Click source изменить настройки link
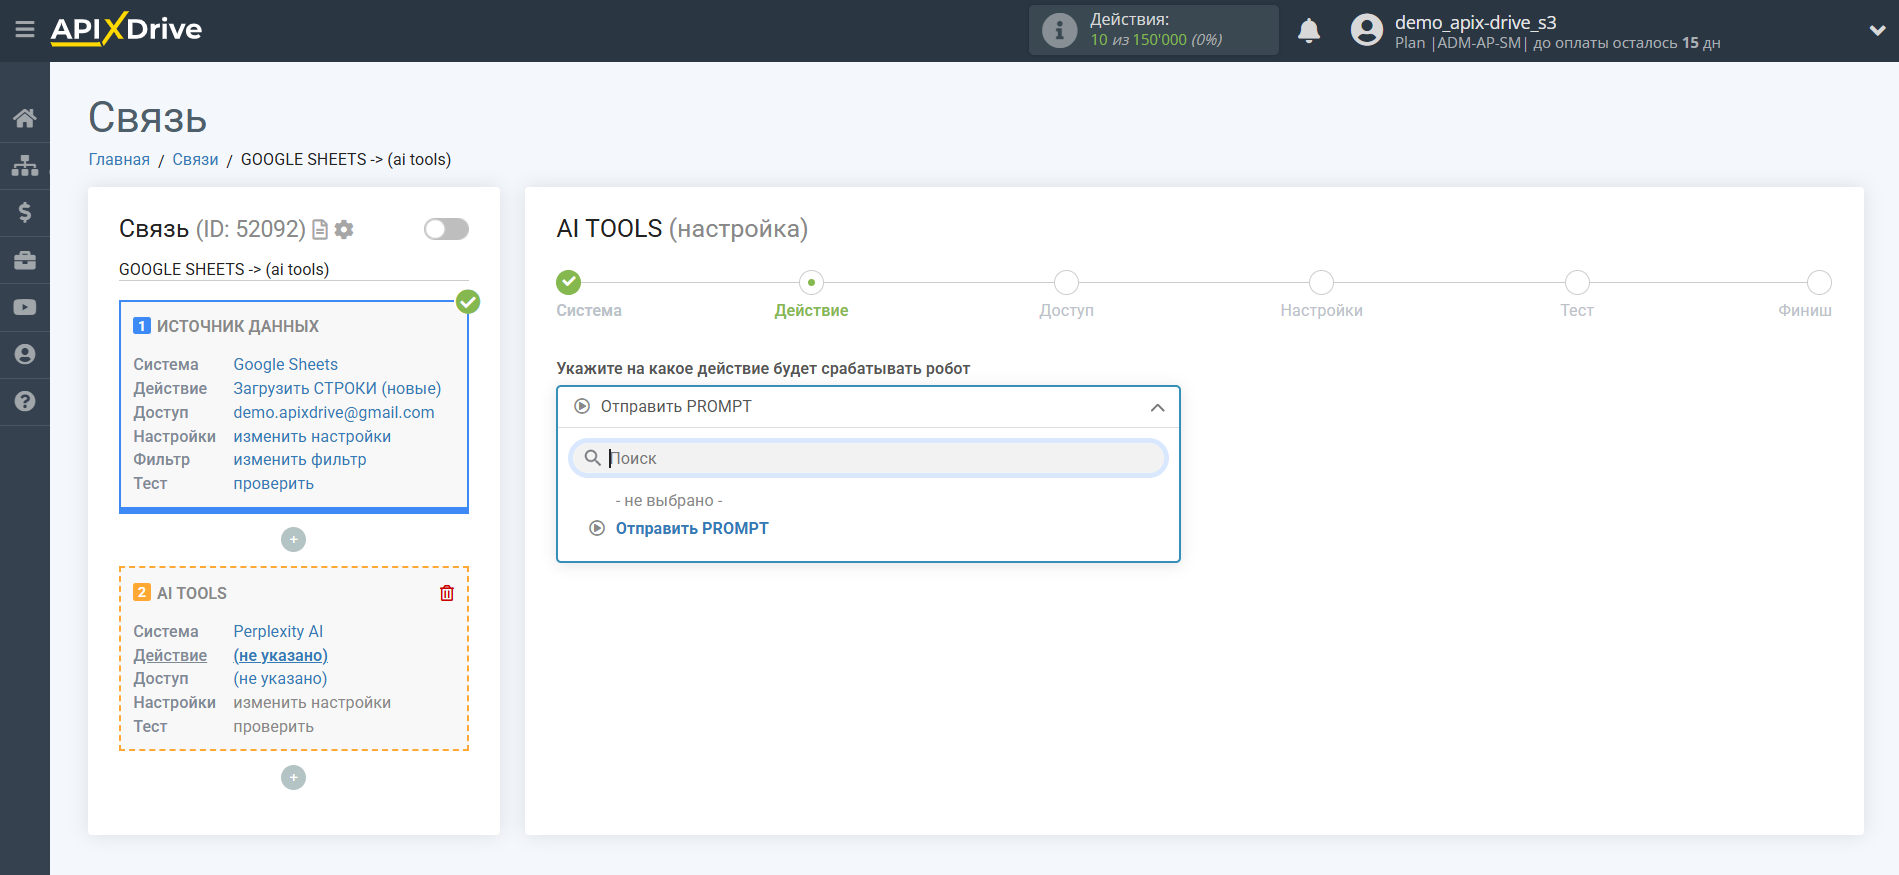Image resolution: width=1899 pixels, height=875 pixels. pos(312,436)
